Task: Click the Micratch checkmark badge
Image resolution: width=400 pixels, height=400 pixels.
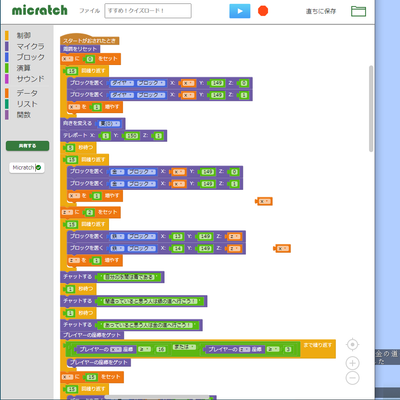Action: point(27,168)
